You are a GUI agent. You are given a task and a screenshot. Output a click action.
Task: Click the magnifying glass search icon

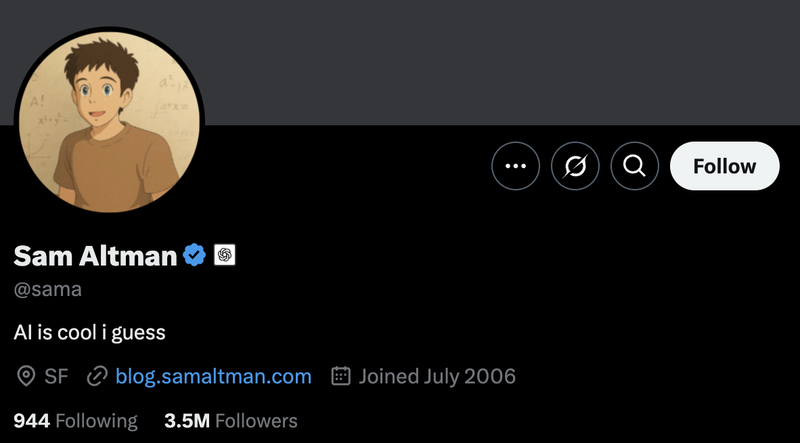(x=634, y=166)
